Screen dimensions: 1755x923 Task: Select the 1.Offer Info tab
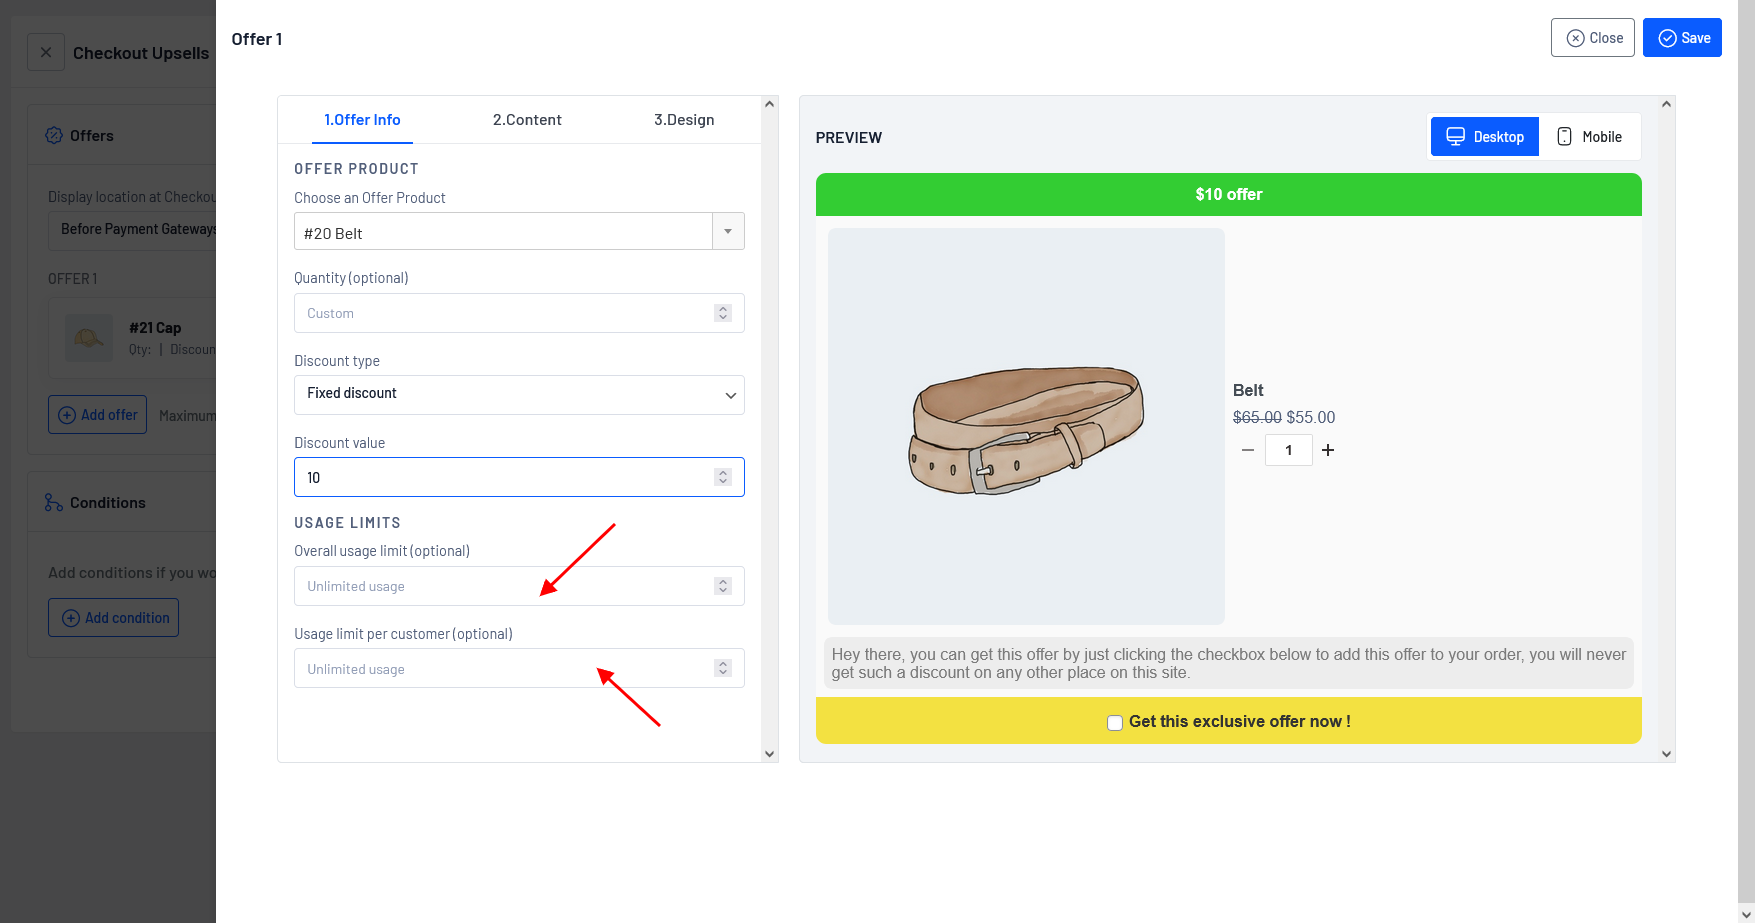362,120
